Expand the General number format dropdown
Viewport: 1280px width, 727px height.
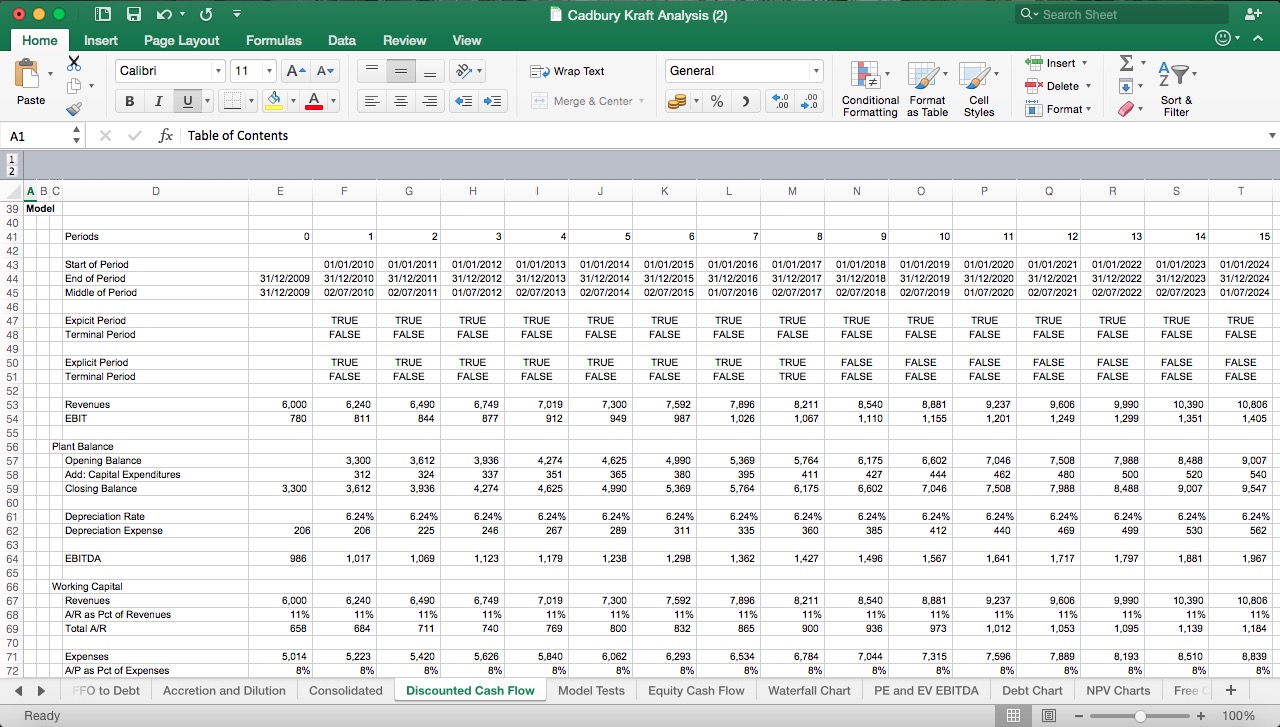(x=816, y=71)
